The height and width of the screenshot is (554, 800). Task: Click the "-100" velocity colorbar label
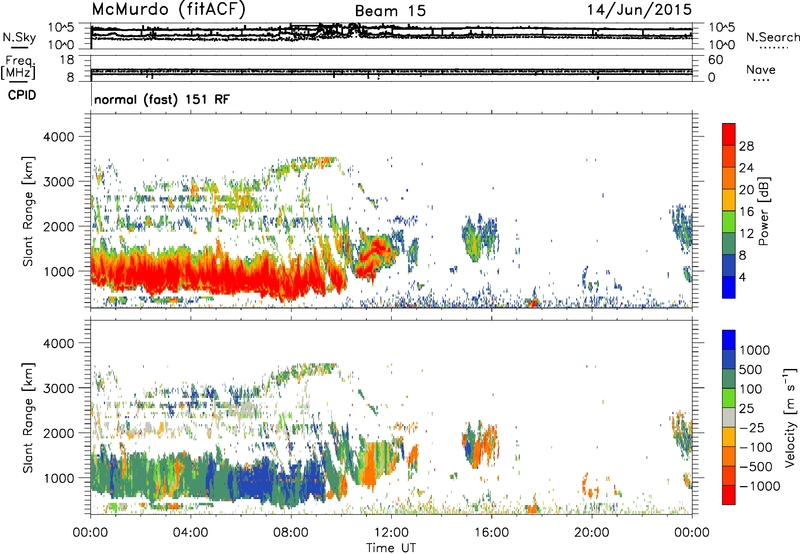[756, 447]
